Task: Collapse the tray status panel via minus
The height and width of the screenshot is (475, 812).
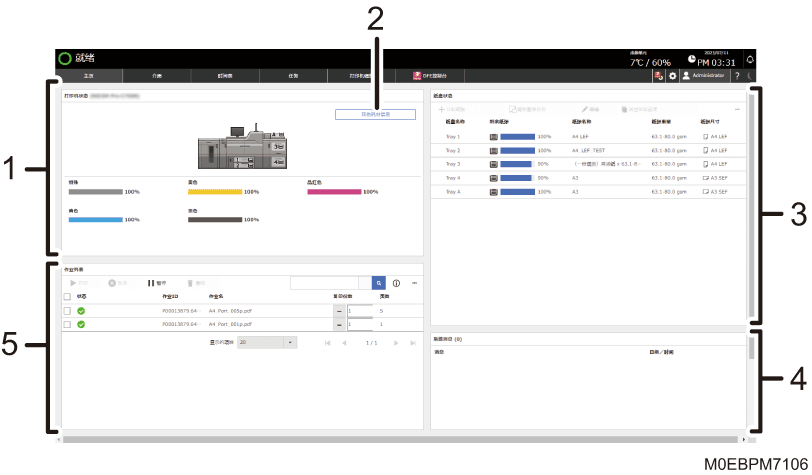Action: click(737, 109)
